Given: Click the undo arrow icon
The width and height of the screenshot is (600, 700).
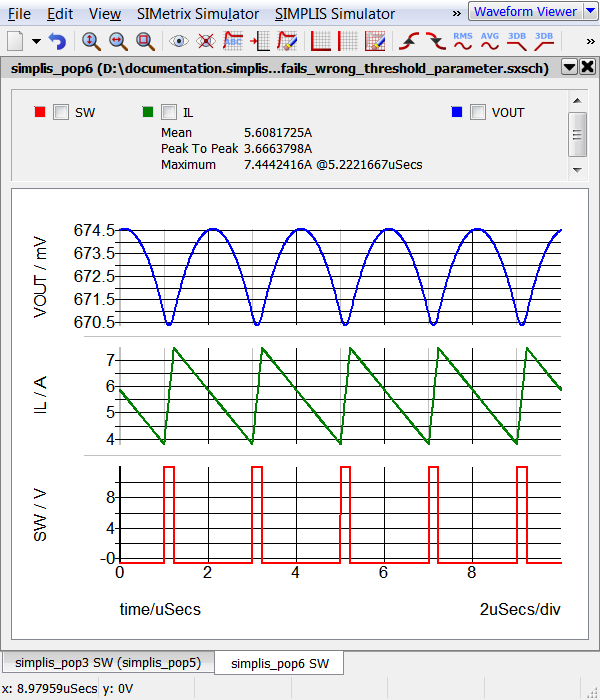Looking at the screenshot, I should [x=57, y=42].
